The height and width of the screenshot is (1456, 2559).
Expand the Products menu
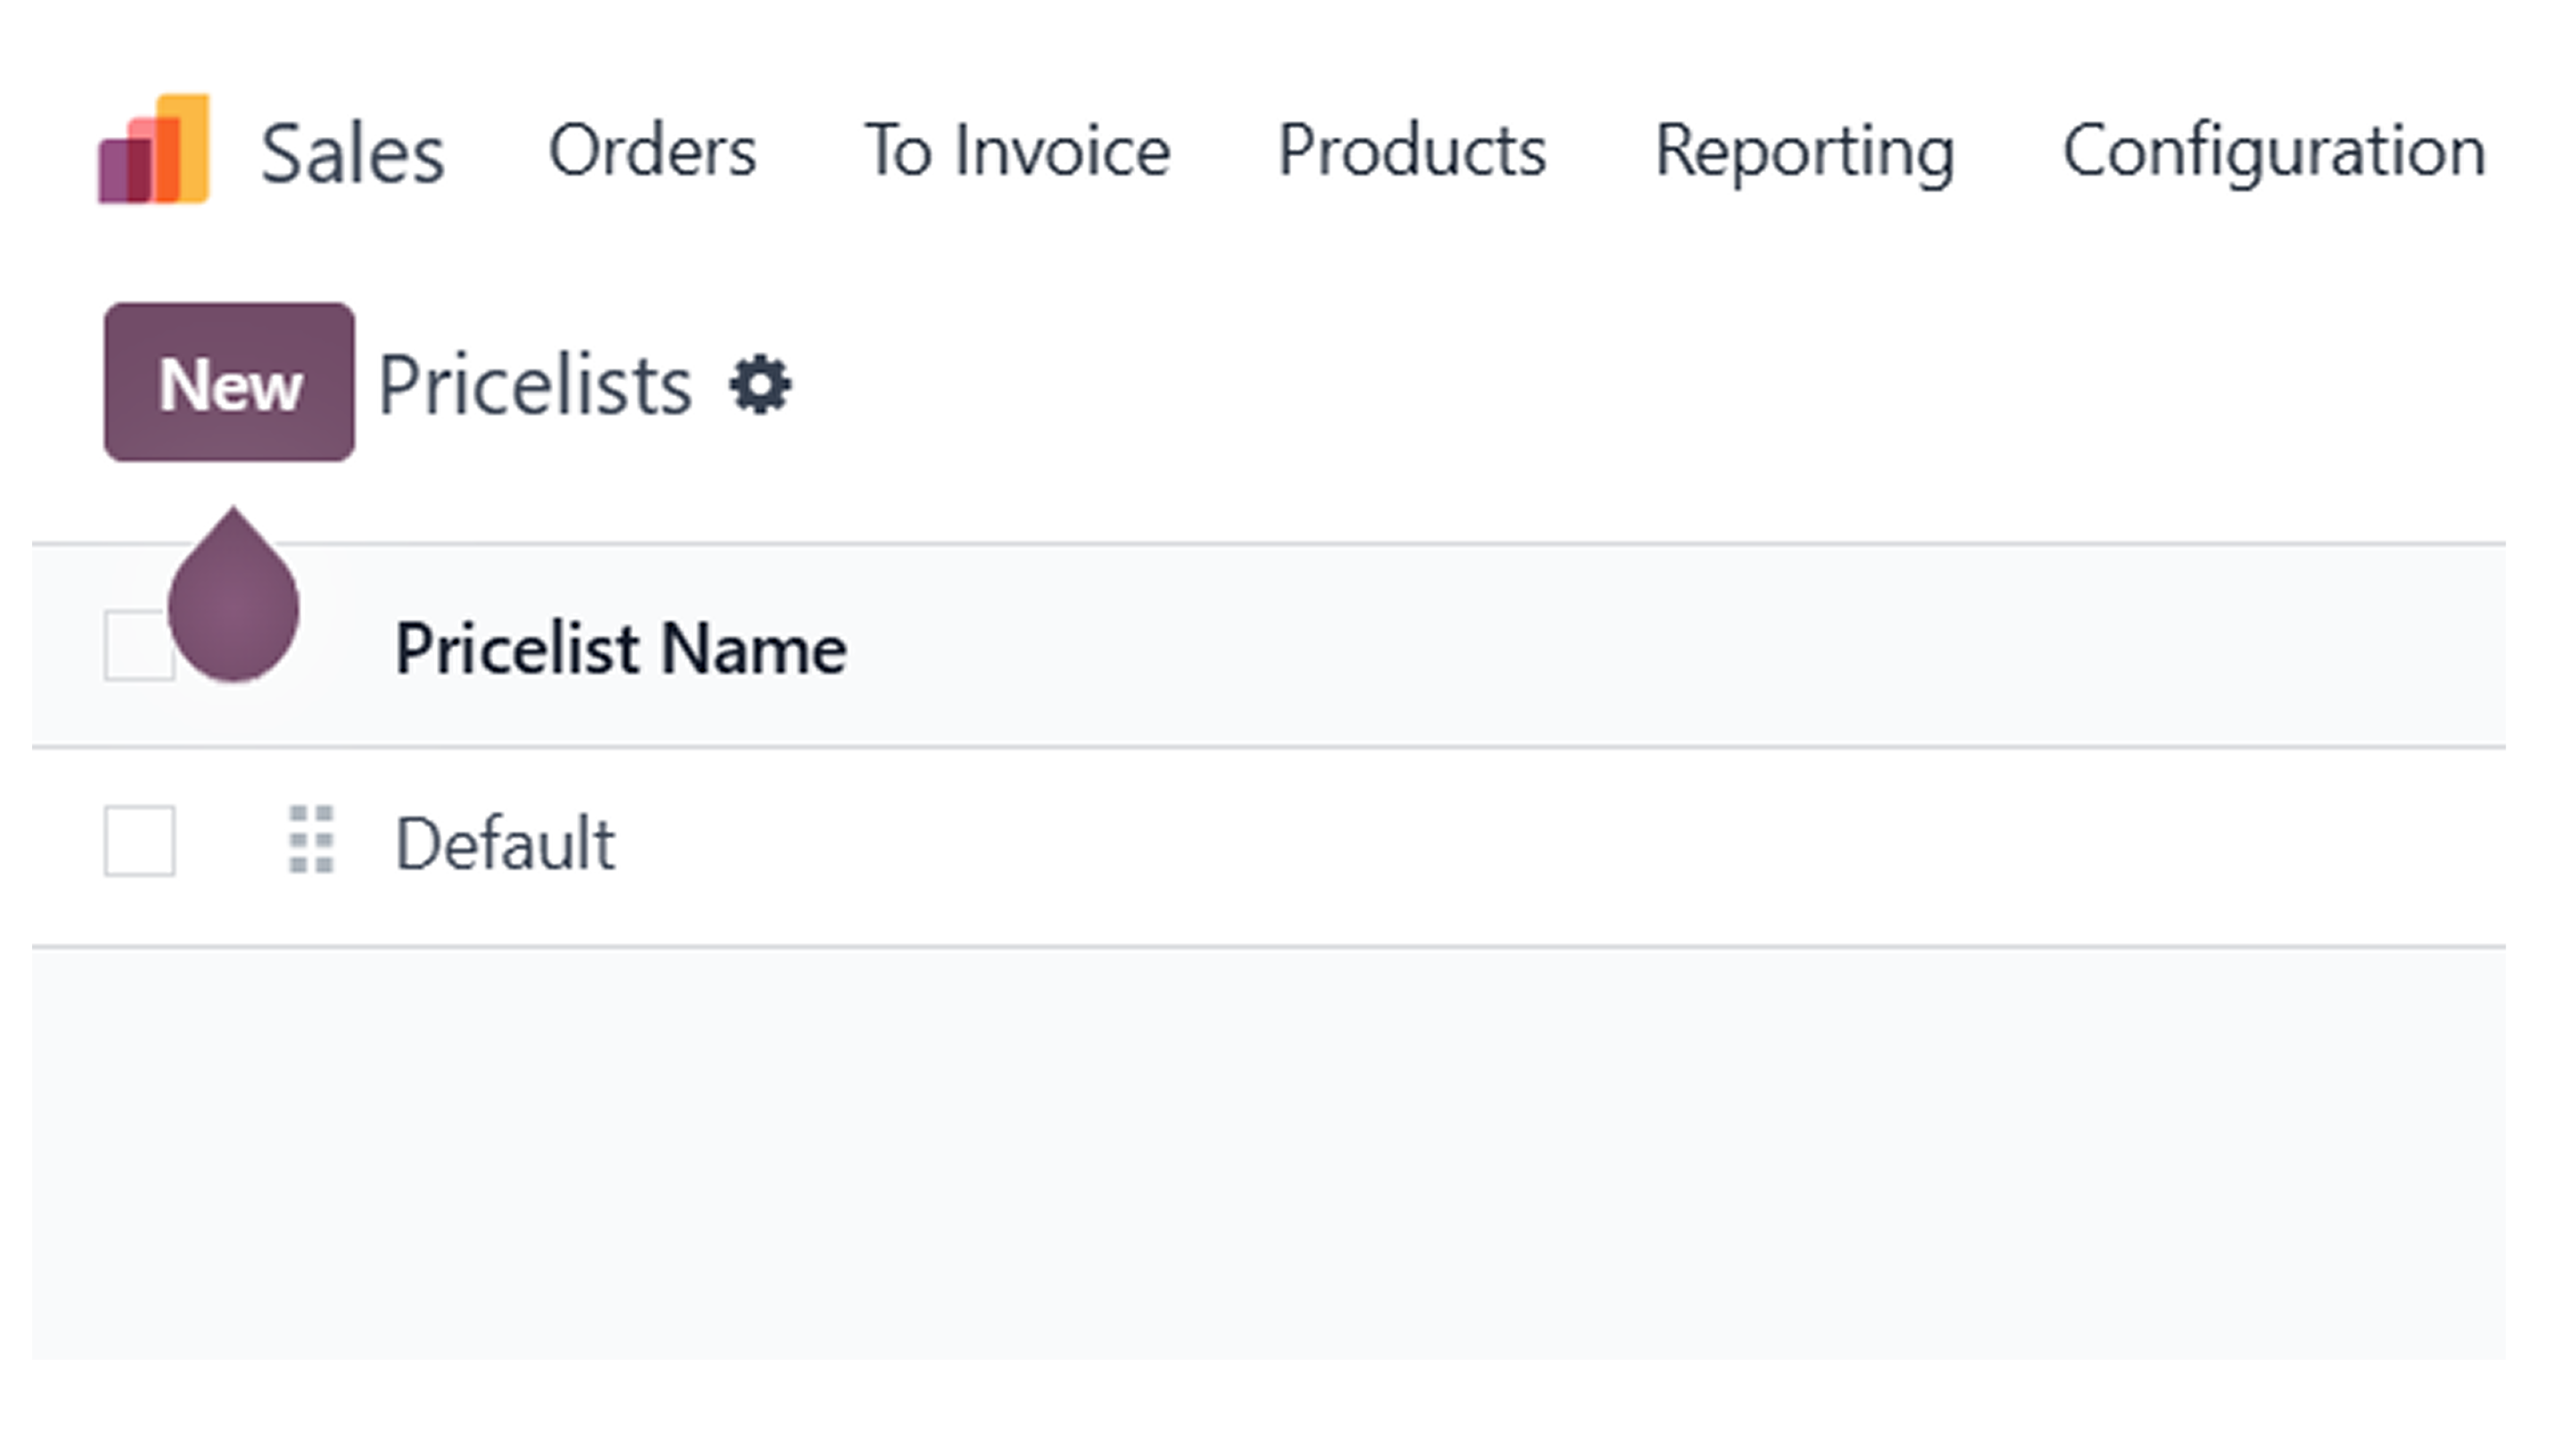tap(1412, 151)
